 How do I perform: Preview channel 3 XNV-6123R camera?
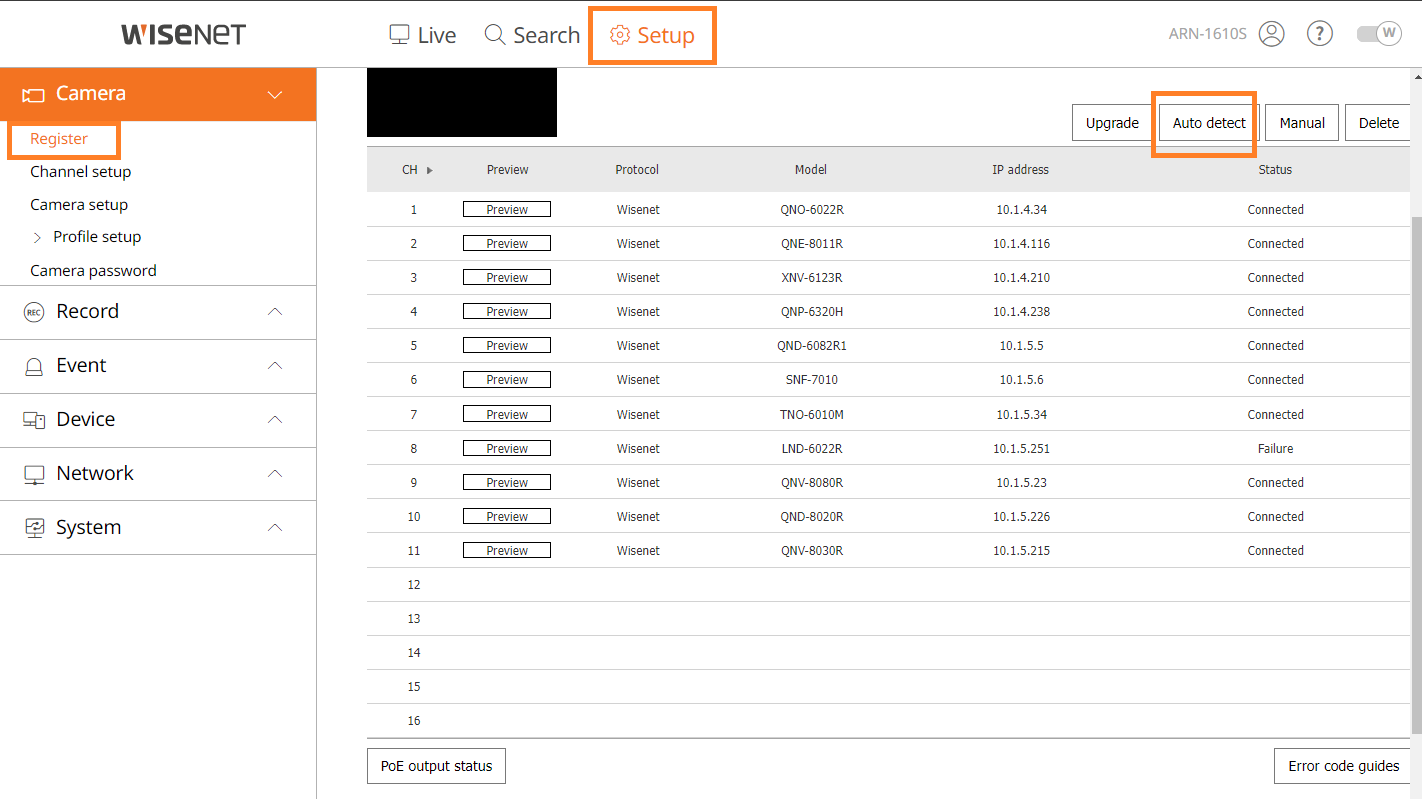507,278
